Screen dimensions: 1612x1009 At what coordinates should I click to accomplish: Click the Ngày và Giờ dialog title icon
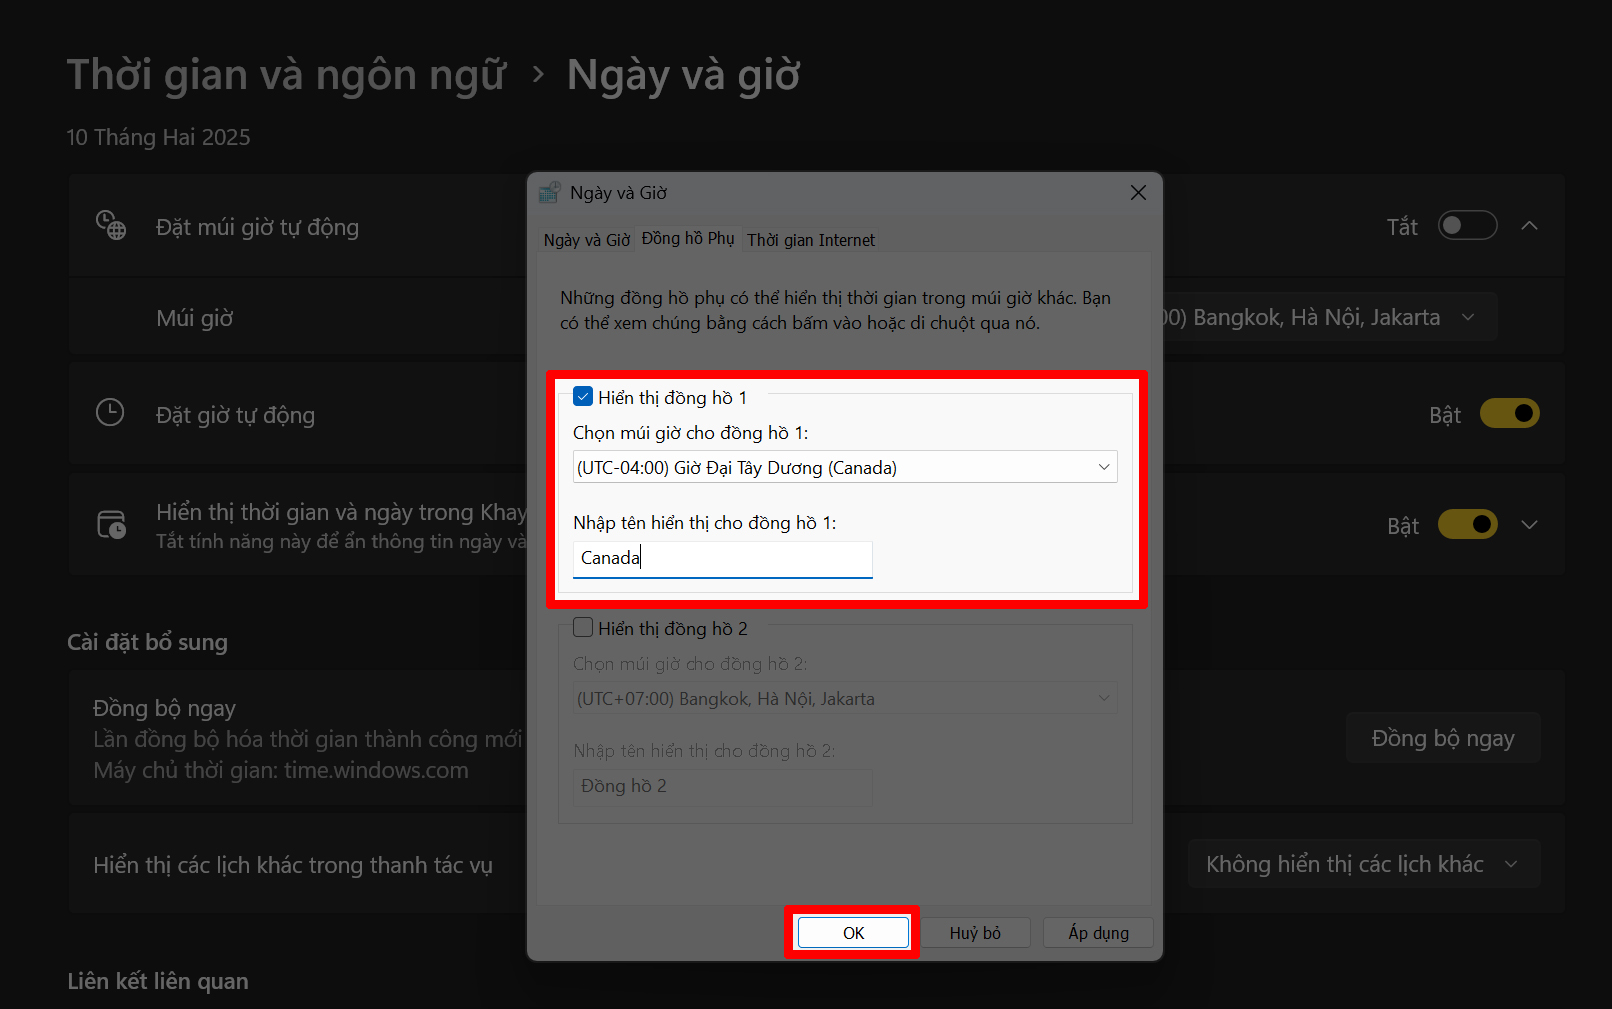(x=549, y=193)
